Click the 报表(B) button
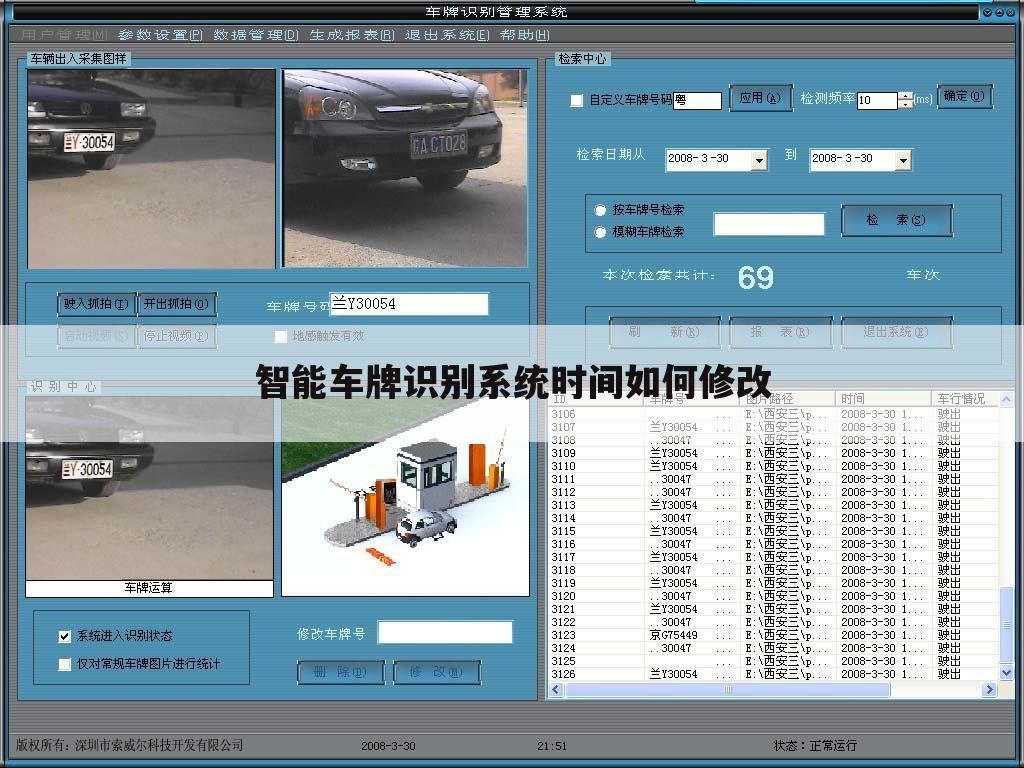This screenshot has height=768, width=1024. click(781, 332)
